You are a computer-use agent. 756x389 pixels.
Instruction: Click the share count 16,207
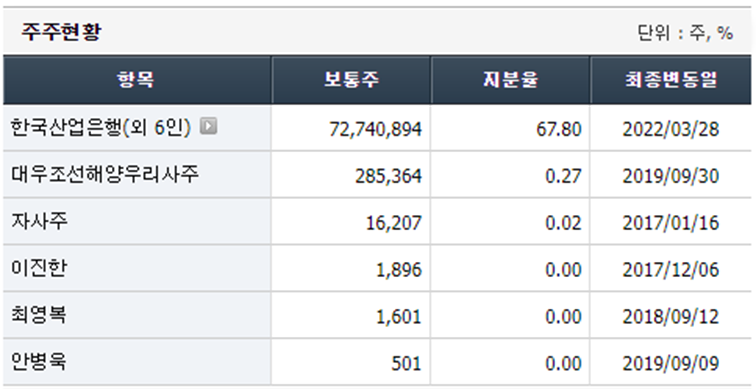(x=393, y=223)
